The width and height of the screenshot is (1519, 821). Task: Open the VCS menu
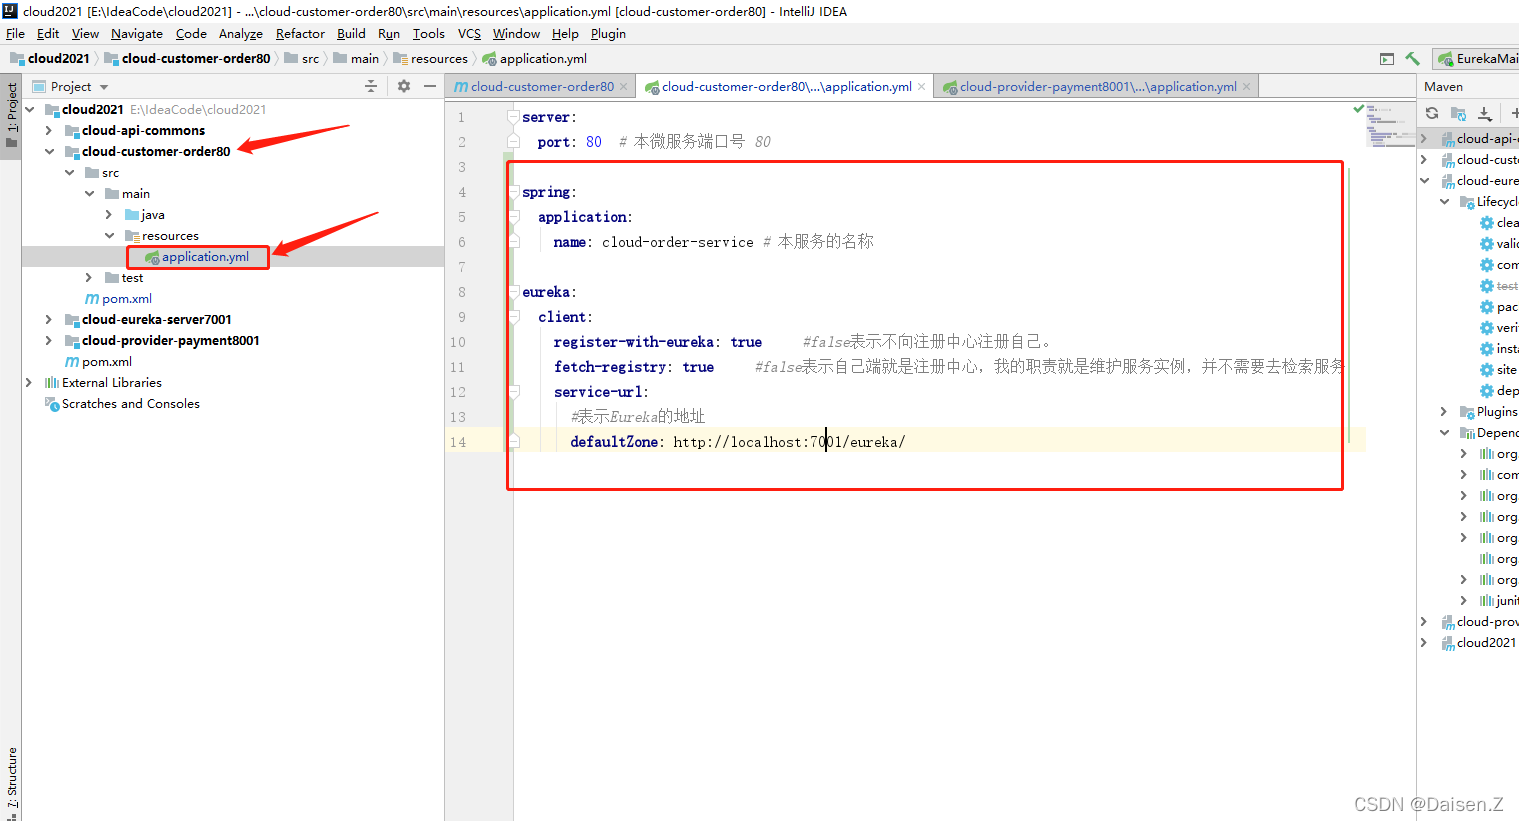469,33
